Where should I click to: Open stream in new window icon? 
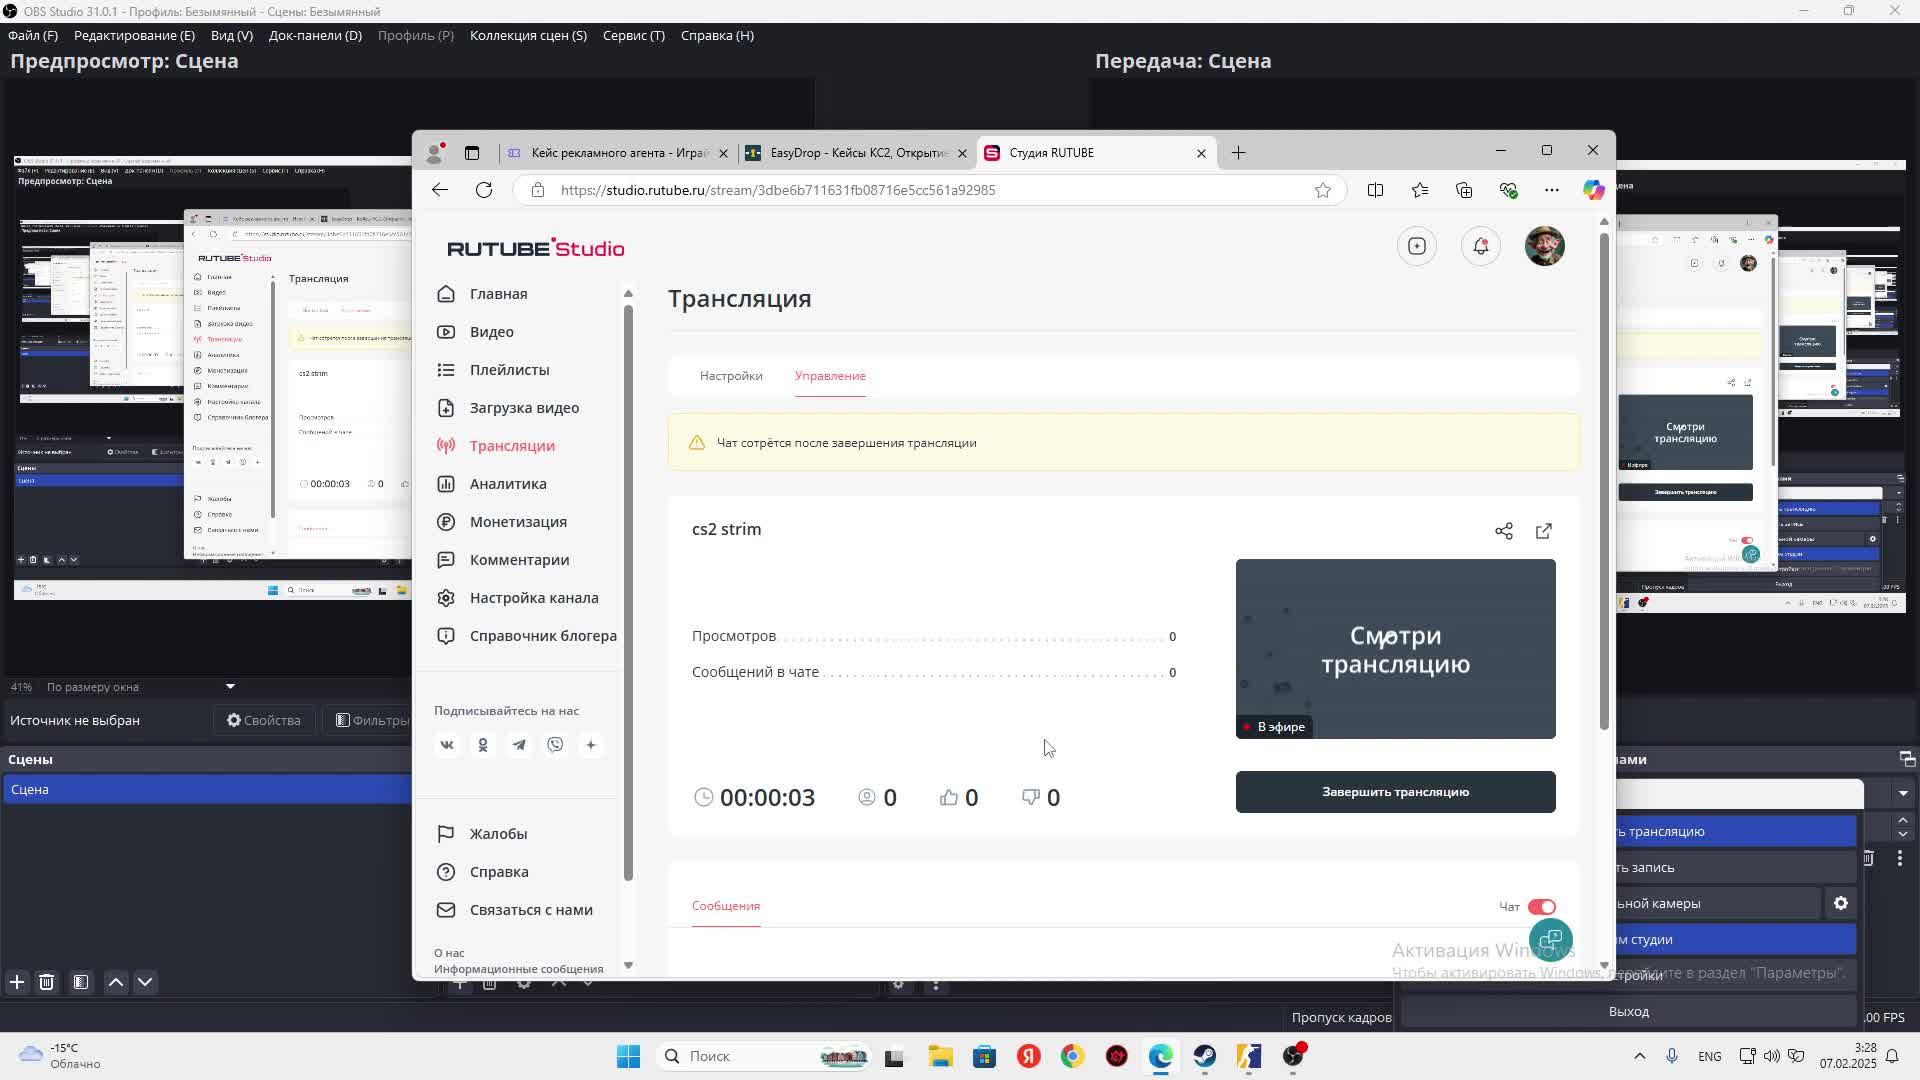1543,531
